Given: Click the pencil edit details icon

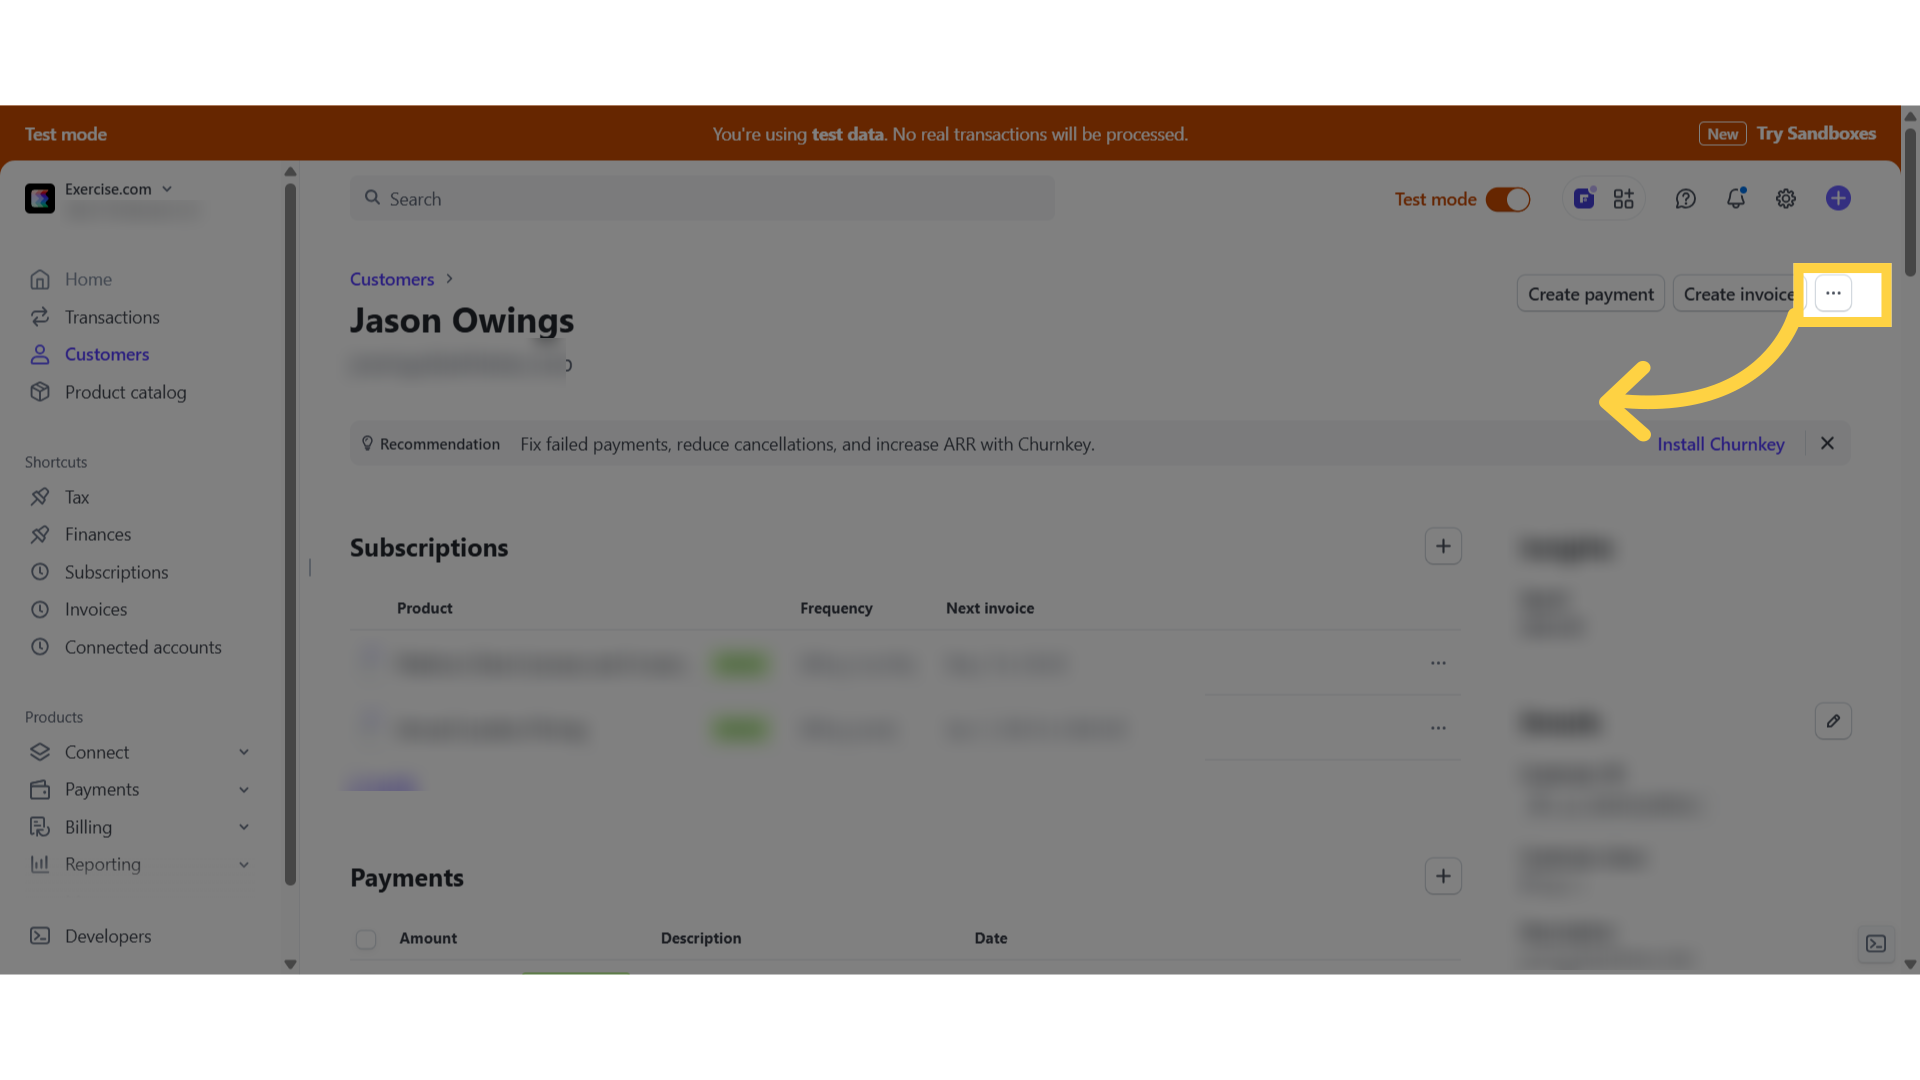Looking at the screenshot, I should (x=1833, y=721).
